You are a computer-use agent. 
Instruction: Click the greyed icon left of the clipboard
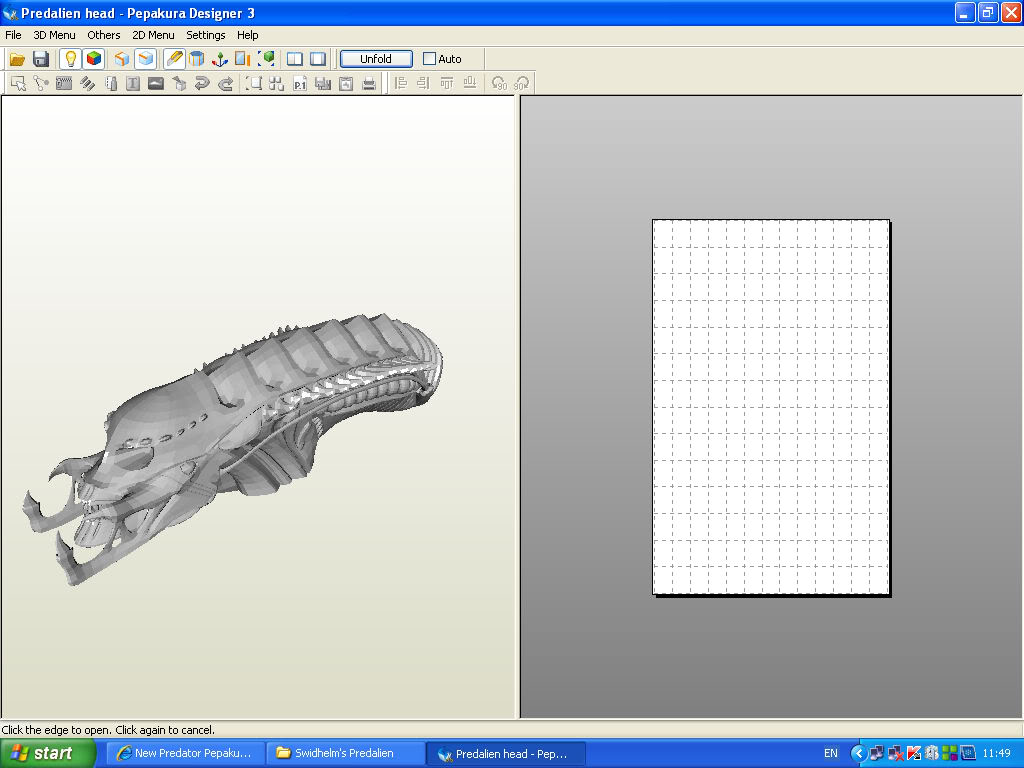(x=323, y=84)
